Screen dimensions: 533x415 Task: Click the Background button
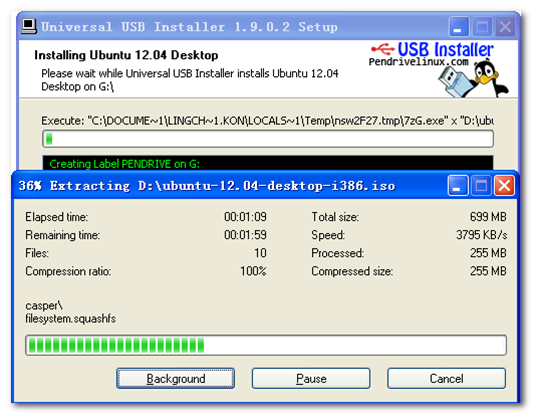[x=175, y=378]
